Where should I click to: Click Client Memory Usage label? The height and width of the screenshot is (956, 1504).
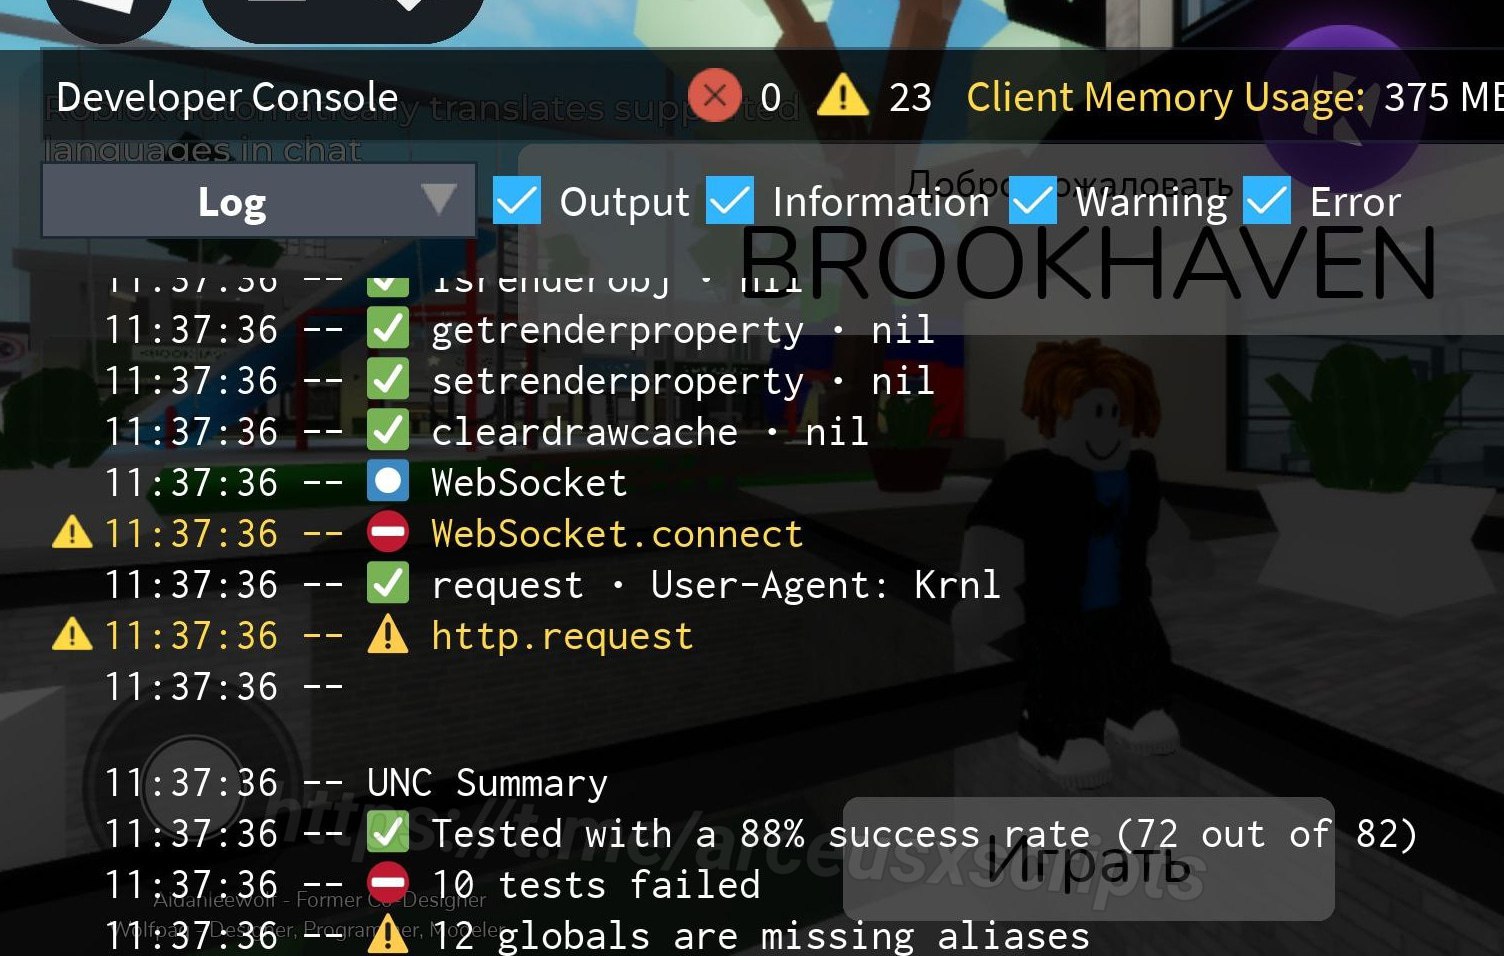(1165, 97)
